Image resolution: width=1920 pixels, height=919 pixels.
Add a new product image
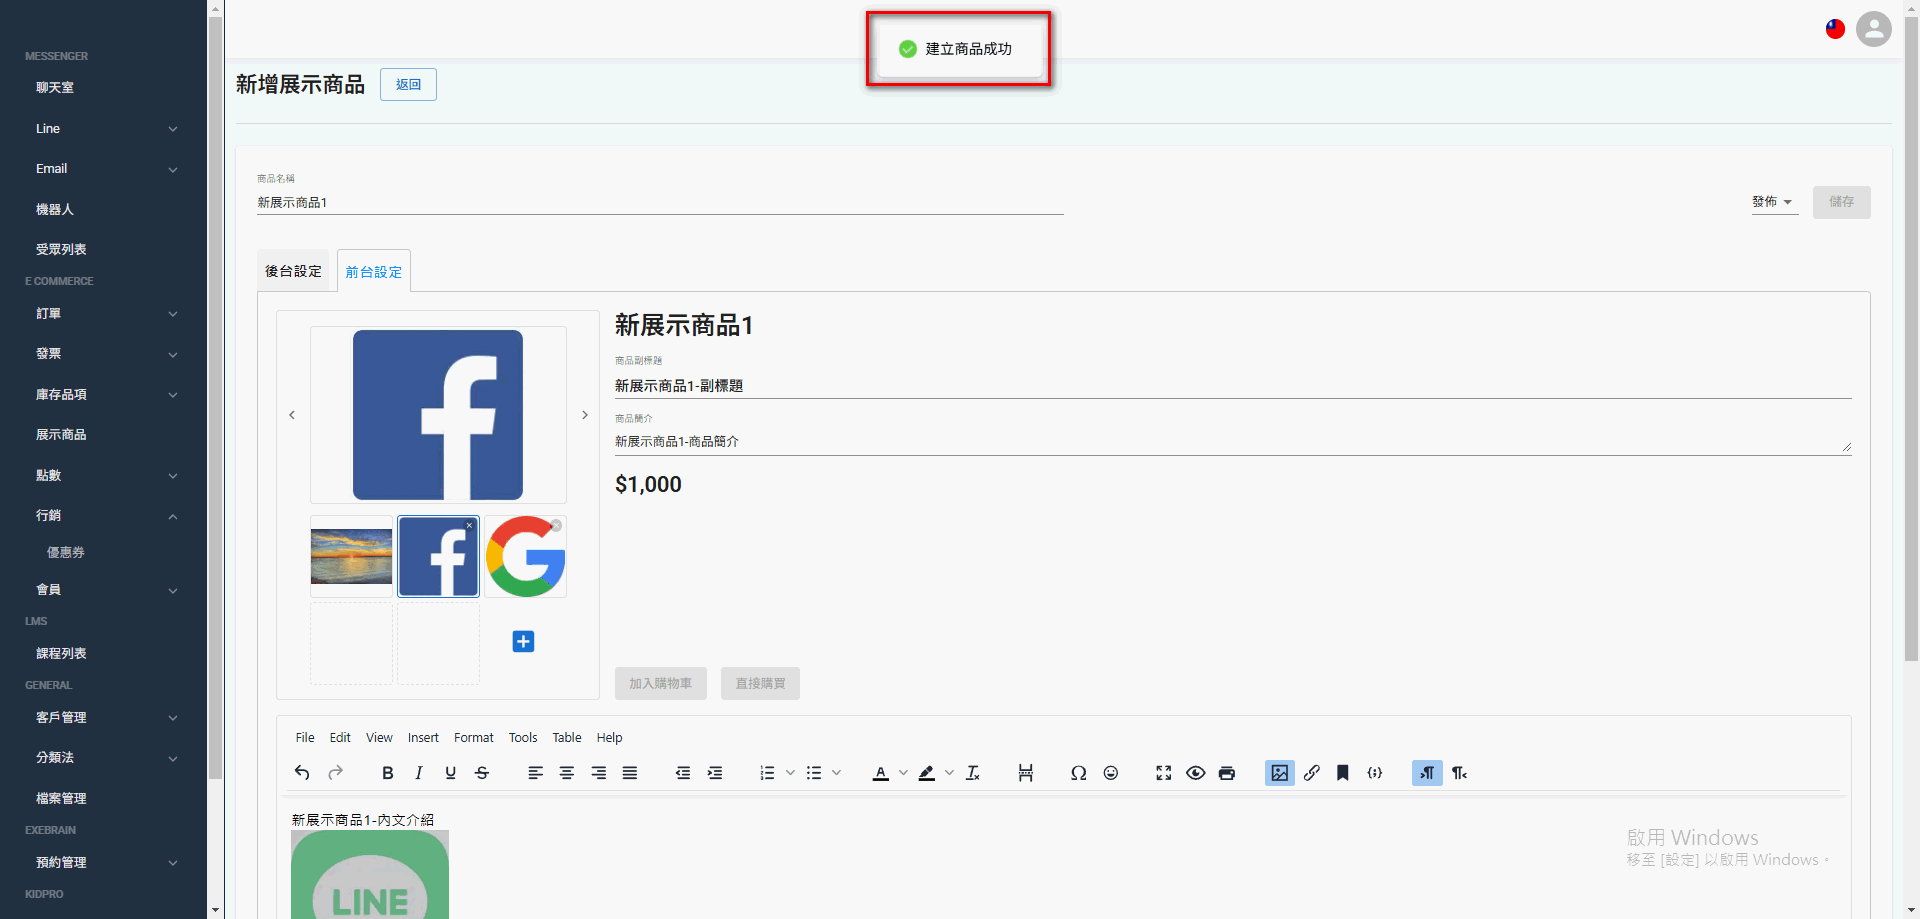523,641
